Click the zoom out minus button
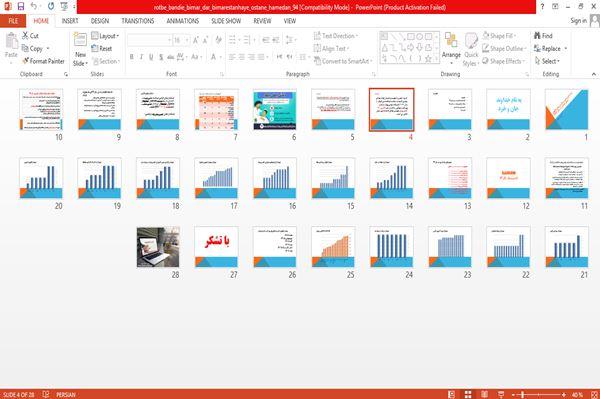This screenshot has width=600, height=399. pyautogui.click(x=514, y=394)
